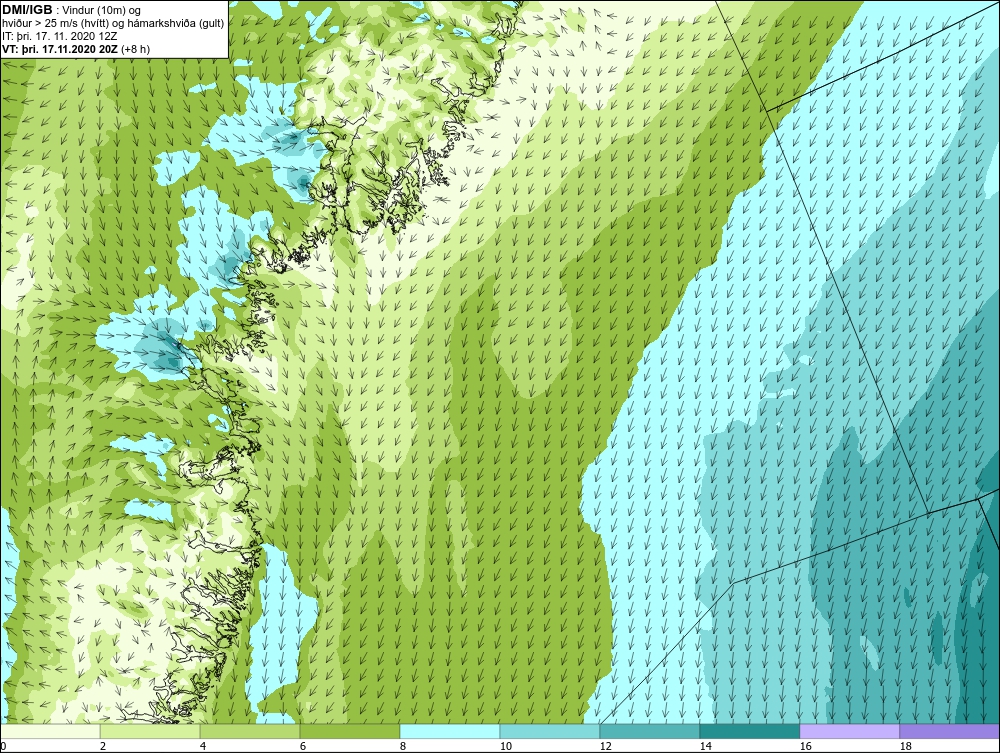Click the 16–18 m/s lavender legend swatch
Viewport: 1000px width, 753px height.
pyautogui.click(x=849, y=731)
